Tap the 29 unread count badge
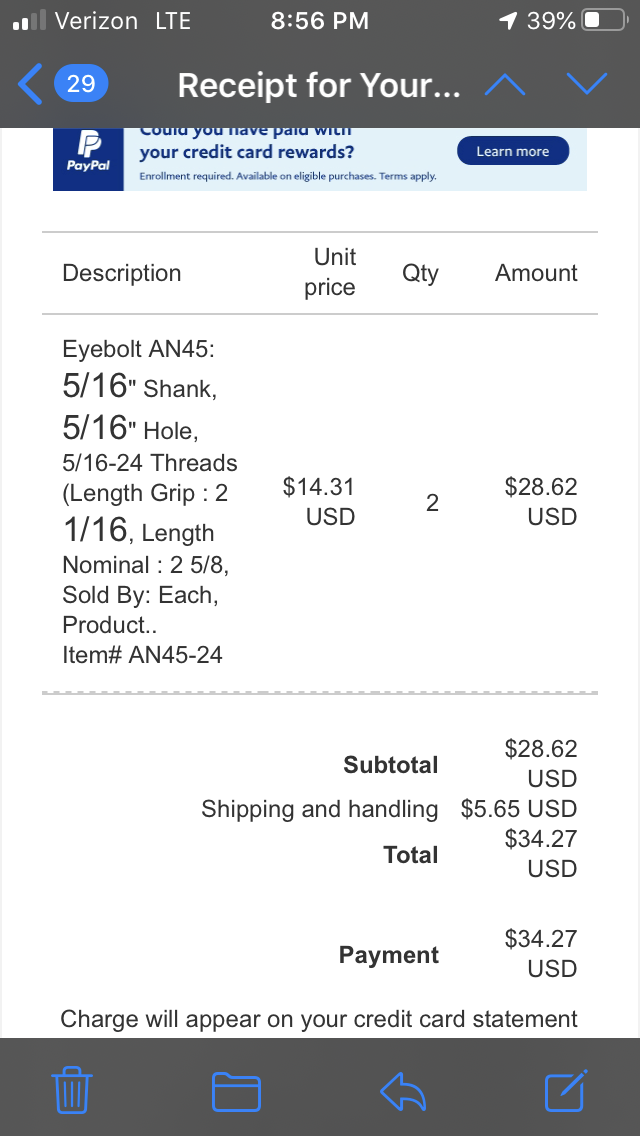This screenshot has width=640, height=1136. tap(81, 84)
